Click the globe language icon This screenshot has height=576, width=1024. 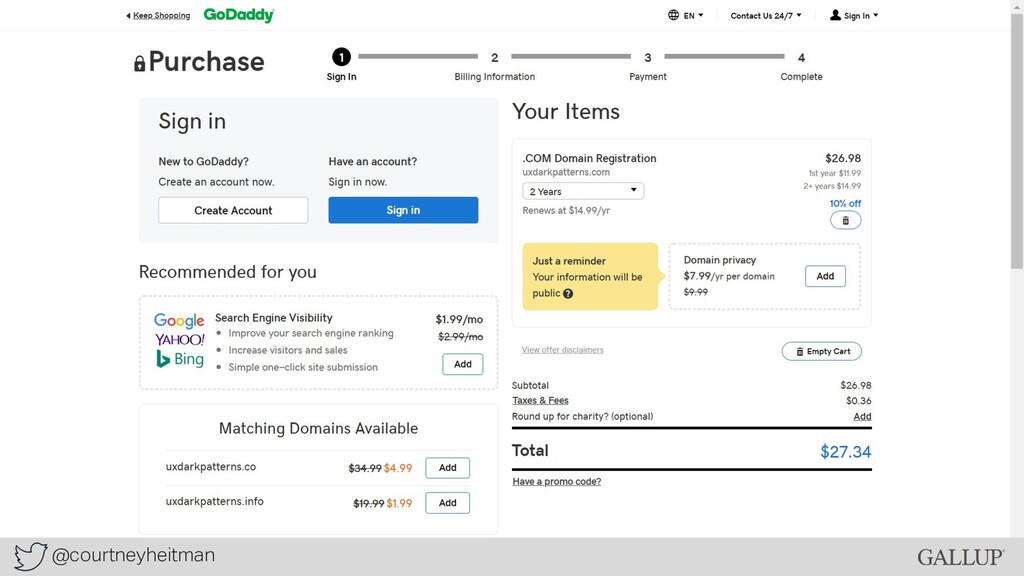[x=673, y=15]
